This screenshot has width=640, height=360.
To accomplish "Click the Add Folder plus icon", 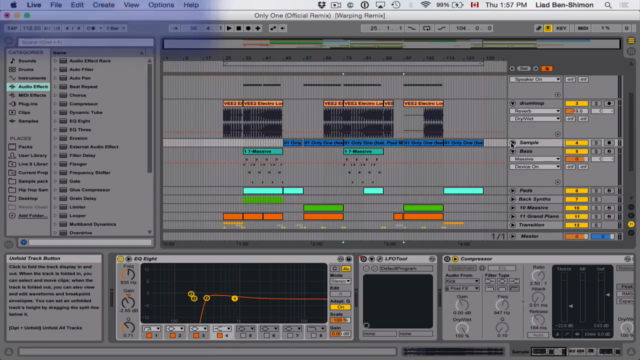I will coord(12,216).
